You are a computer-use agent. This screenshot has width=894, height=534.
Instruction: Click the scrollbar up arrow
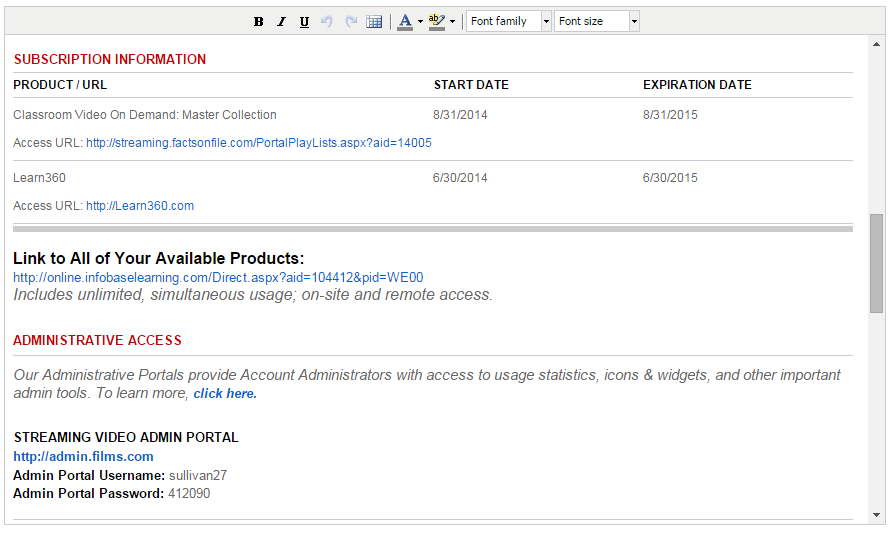876,44
